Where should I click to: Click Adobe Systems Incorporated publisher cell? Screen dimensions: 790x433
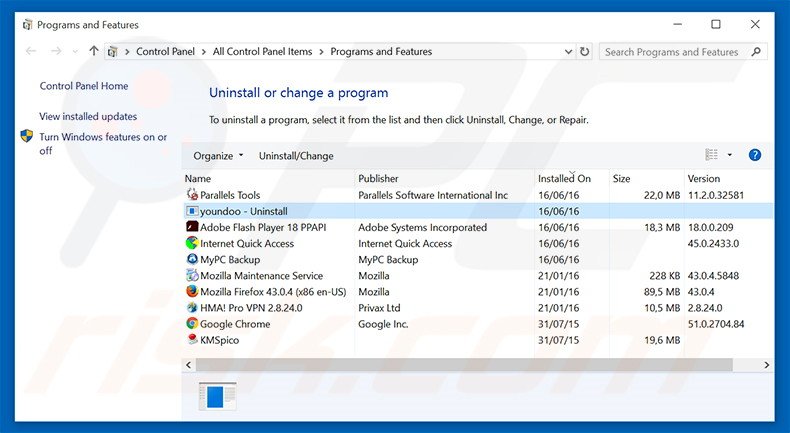point(423,227)
